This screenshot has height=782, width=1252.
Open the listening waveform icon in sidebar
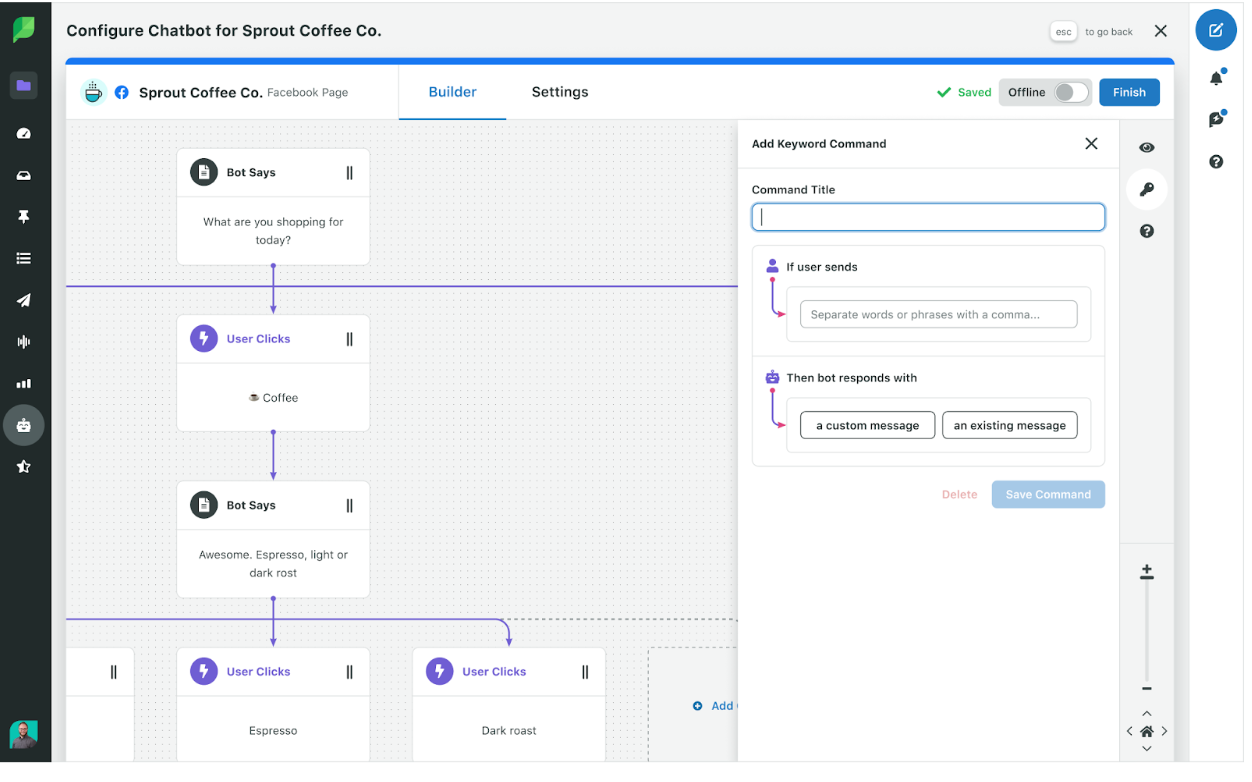[24, 342]
